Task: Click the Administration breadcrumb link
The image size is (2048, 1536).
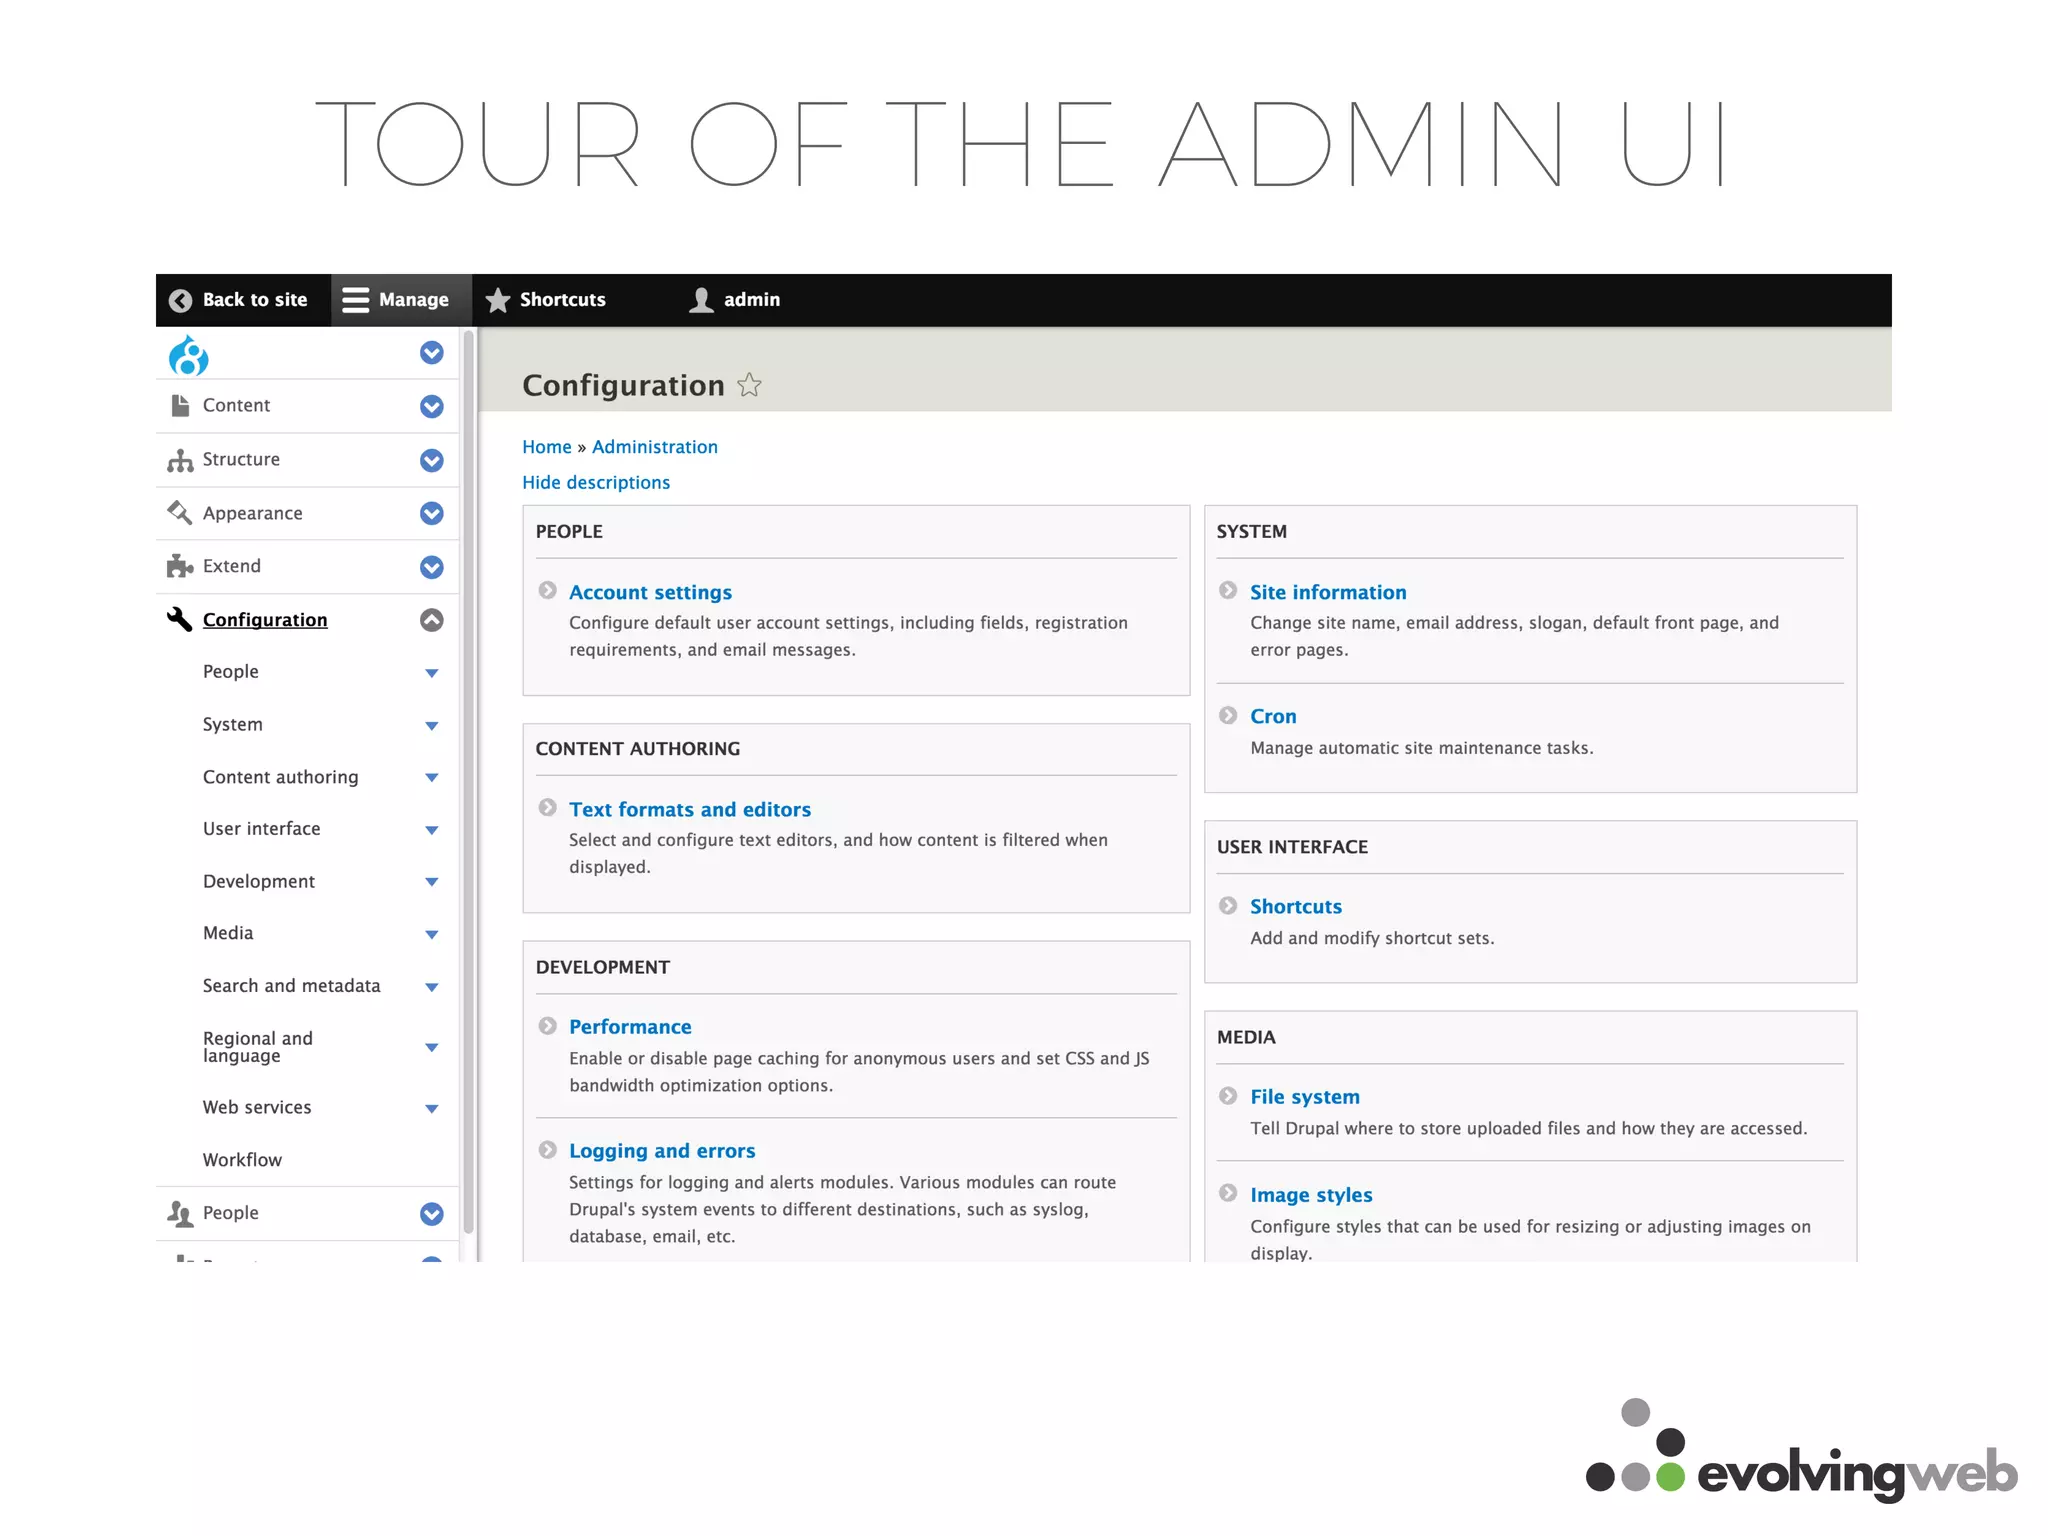Action: 655,447
